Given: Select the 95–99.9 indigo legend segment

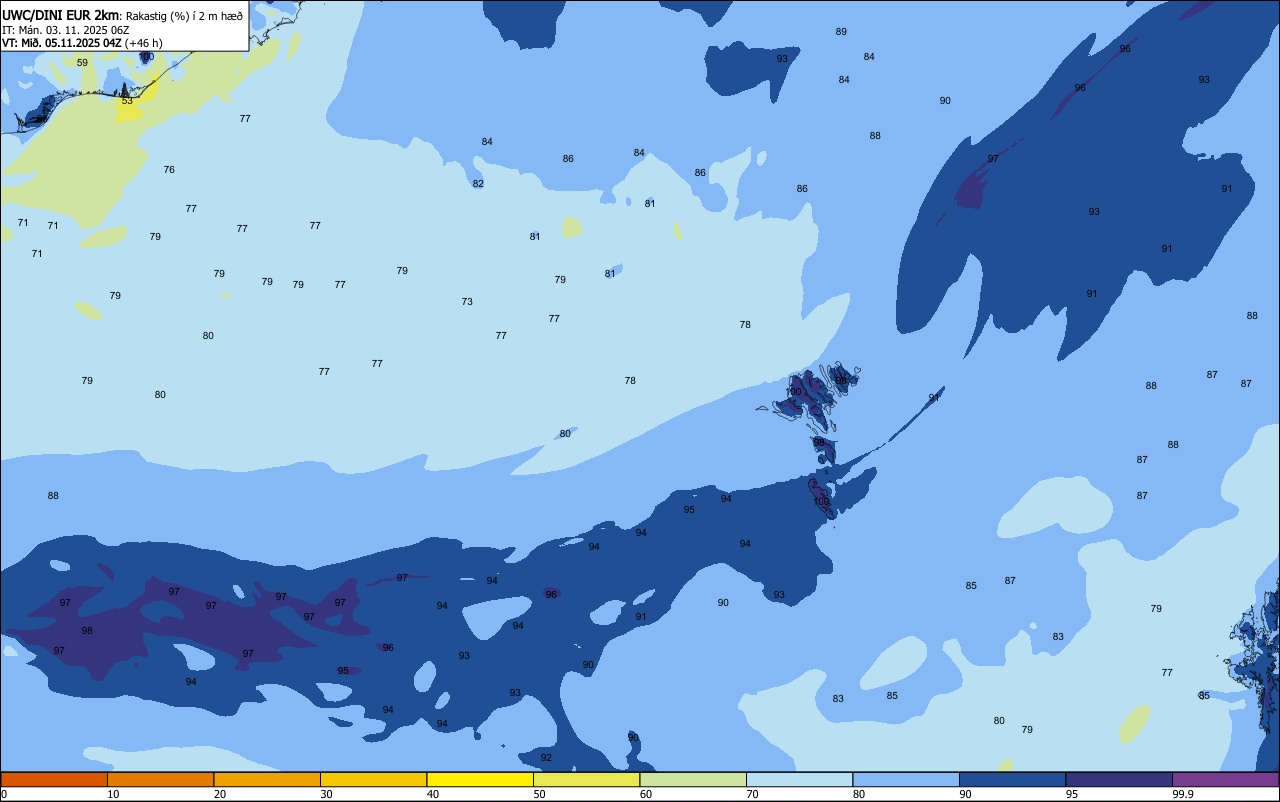Looking at the screenshot, I should click(x=1119, y=779).
